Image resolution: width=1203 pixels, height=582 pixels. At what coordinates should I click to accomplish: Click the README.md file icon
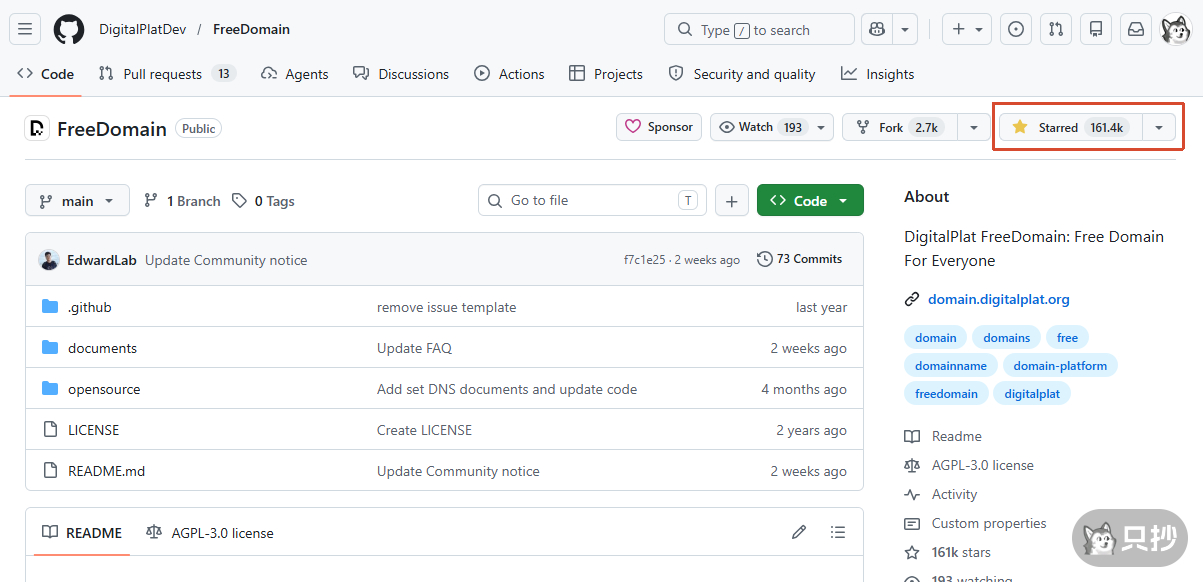[x=50, y=471]
